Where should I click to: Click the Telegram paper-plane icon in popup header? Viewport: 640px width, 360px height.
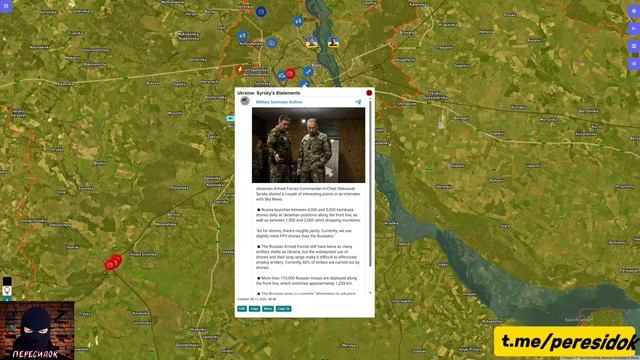tap(358, 102)
